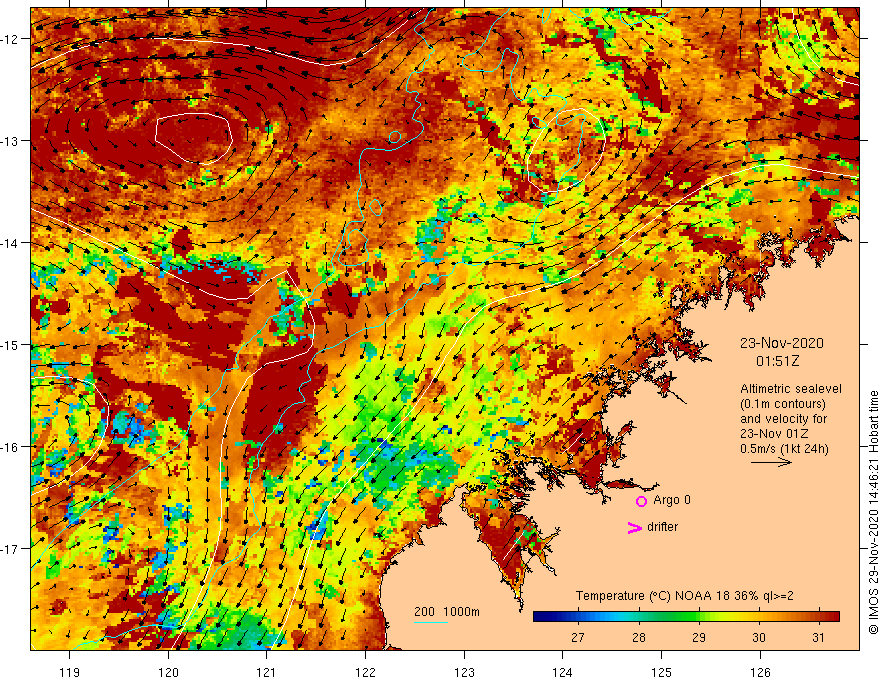880x680 pixels.
Task: Click the 'Altimetric sealevel' legend text
Action: [x=791, y=389]
